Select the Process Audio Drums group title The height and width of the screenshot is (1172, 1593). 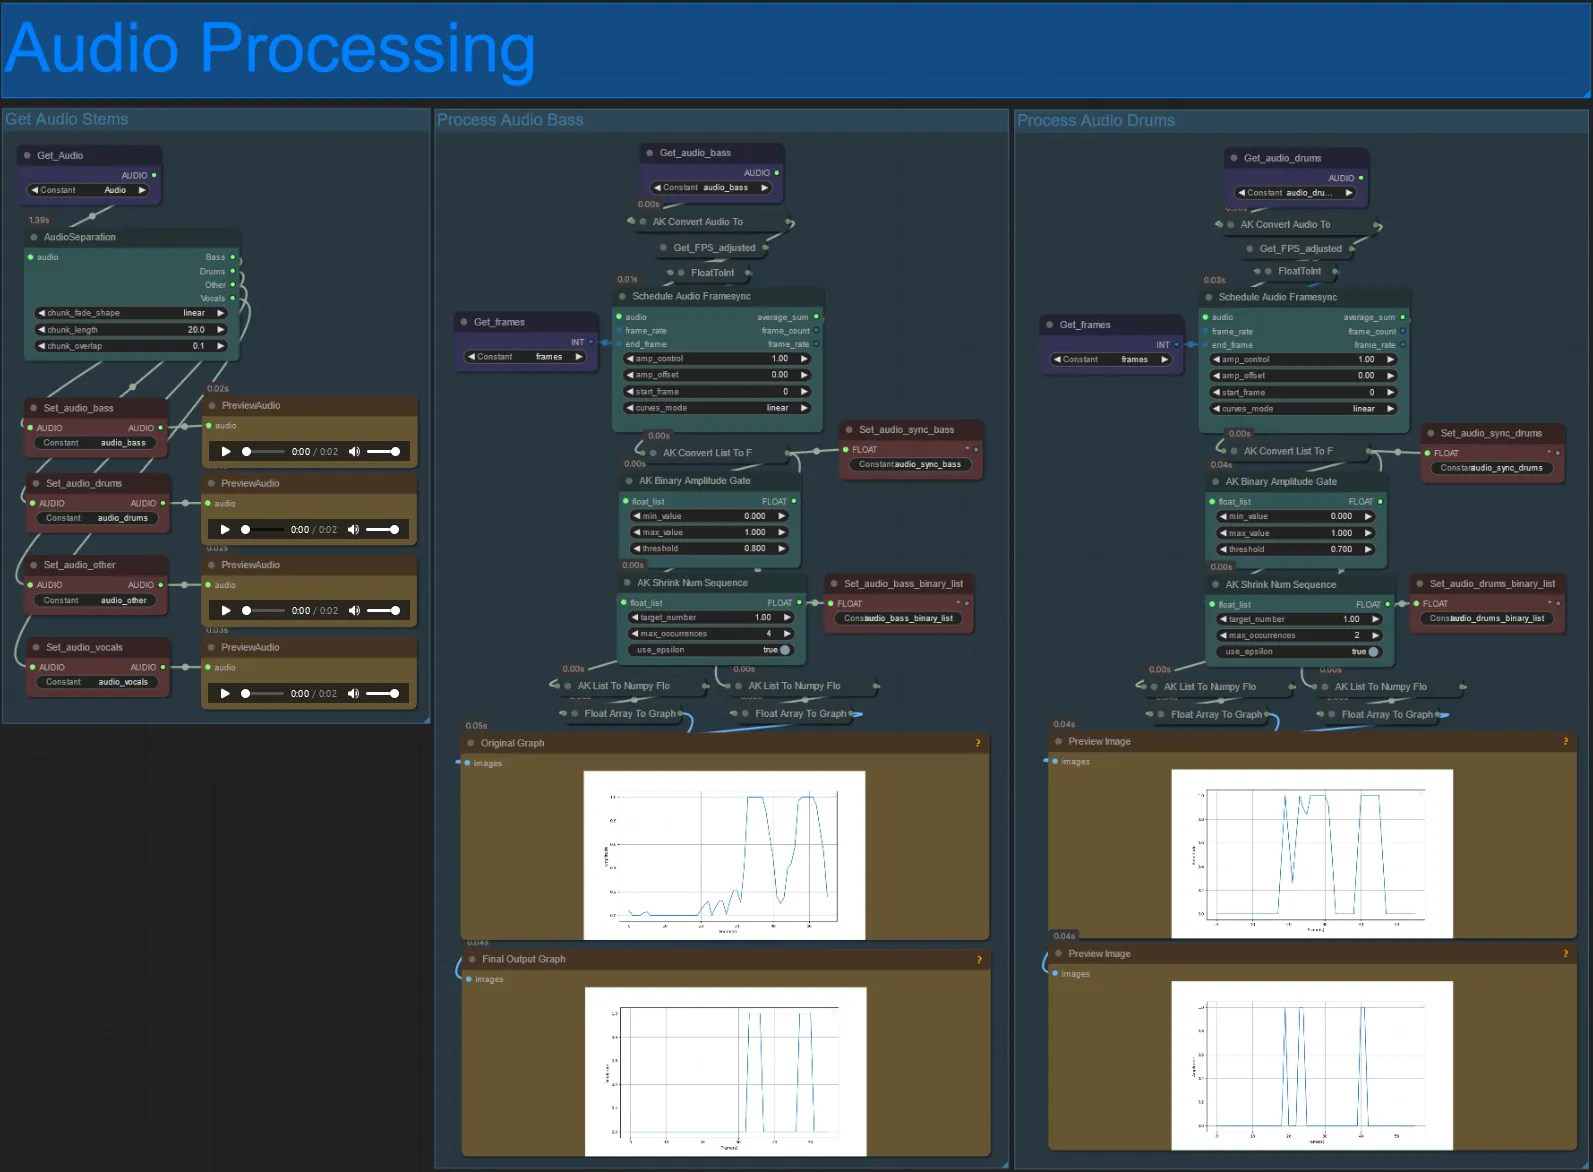pyautogui.click(x=1096, y=121)
